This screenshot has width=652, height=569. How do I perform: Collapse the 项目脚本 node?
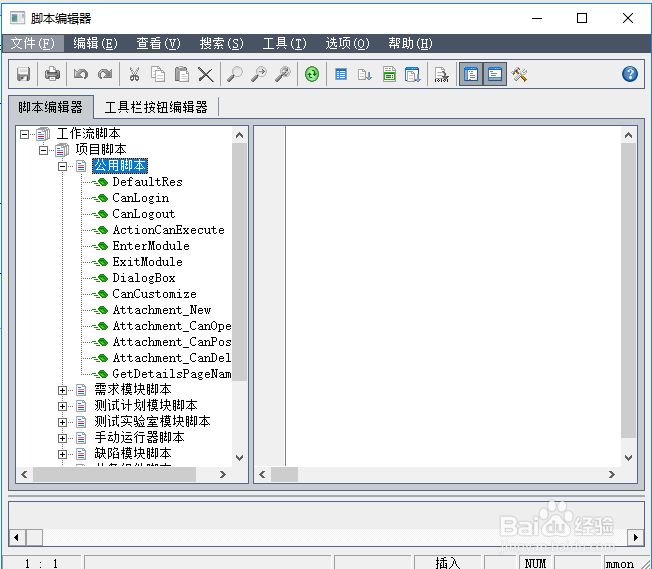click(x=43, y=150)
